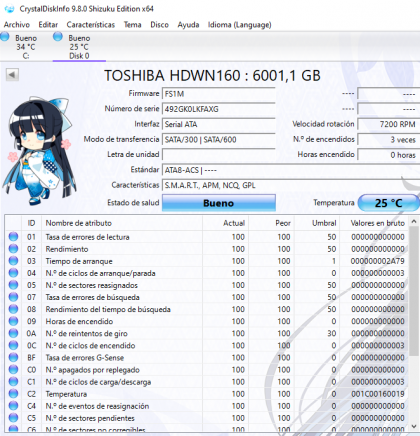Click the CrystalDiskInfo app icon in the title bar

point(10,9)
